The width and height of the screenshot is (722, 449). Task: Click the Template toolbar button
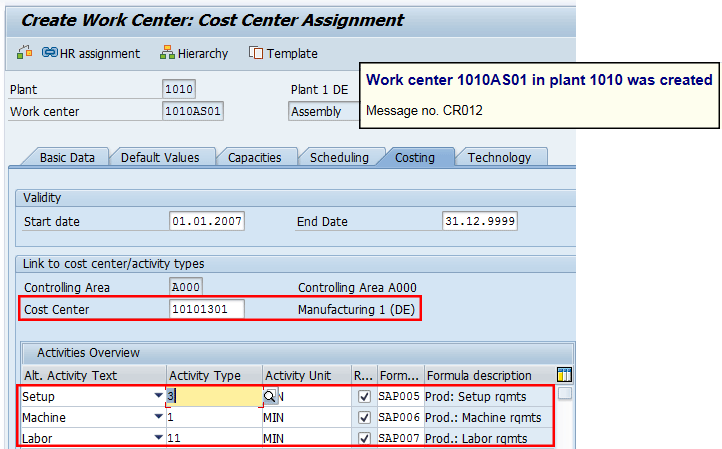283,53
